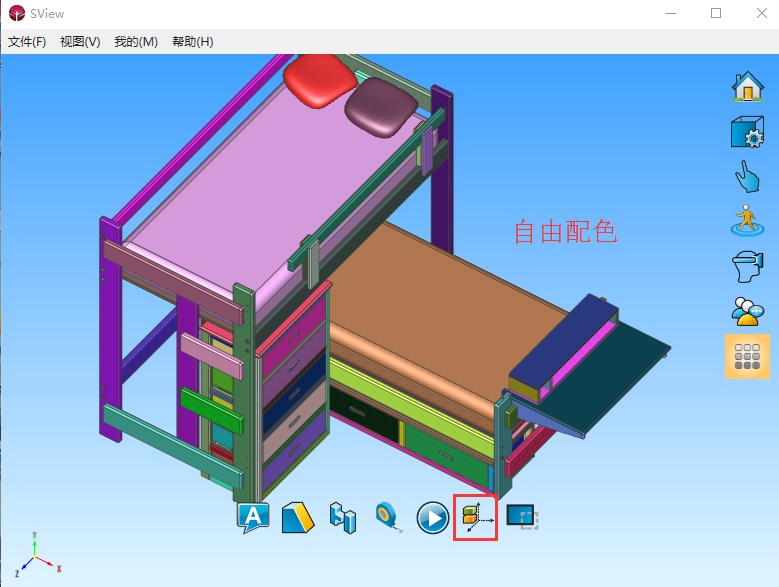The image size is (779, 587).
Task: Play the animation with the play button
Action: click(433, 518)
